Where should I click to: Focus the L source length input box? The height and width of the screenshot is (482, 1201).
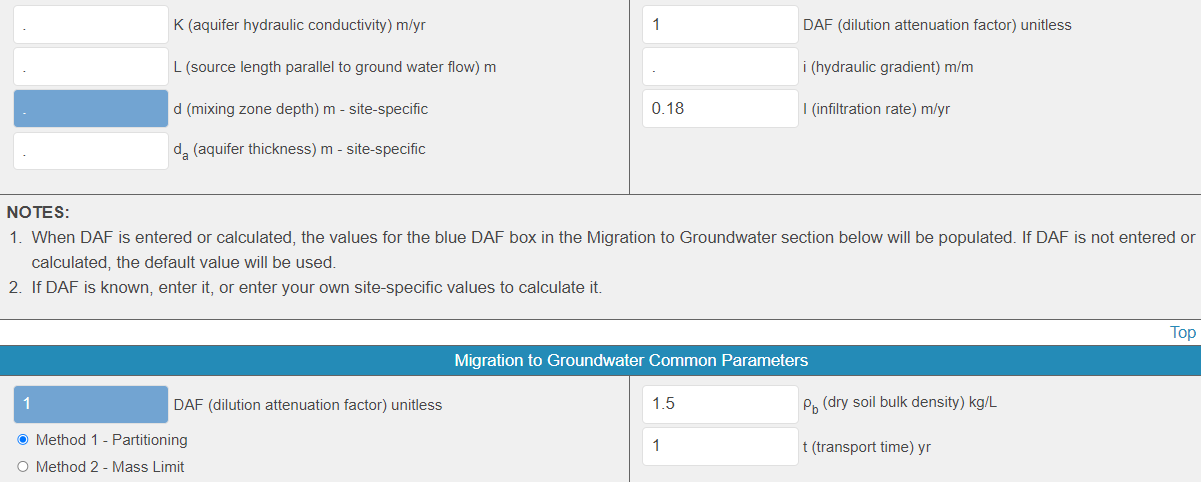coord(90,67)
